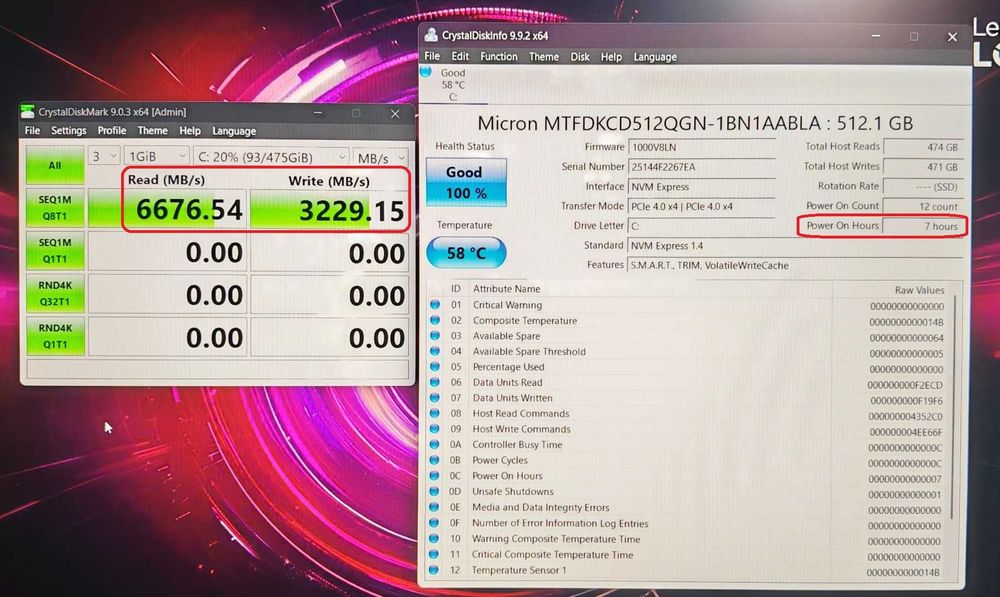
Task: Open File menu in CrystalDiskMark
Action: pos(32,131)
